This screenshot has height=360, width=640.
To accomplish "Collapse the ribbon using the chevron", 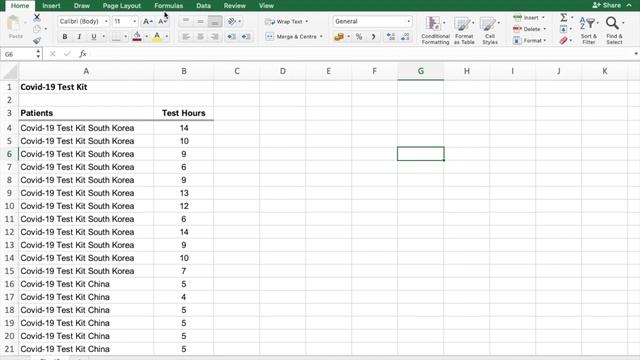I will coord(629,5).
